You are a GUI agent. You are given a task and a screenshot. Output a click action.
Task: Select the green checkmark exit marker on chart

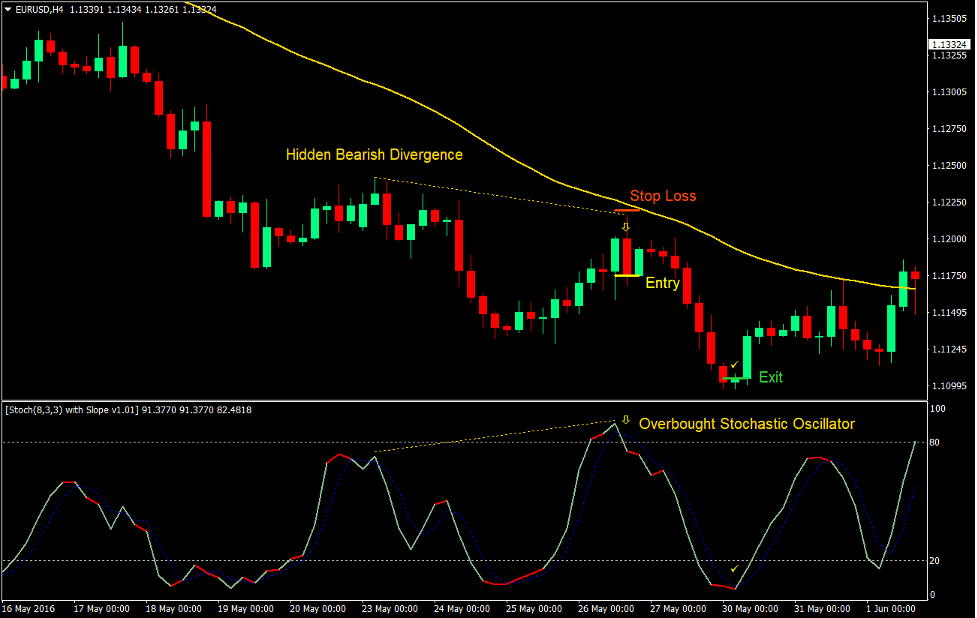pos(735,364)
